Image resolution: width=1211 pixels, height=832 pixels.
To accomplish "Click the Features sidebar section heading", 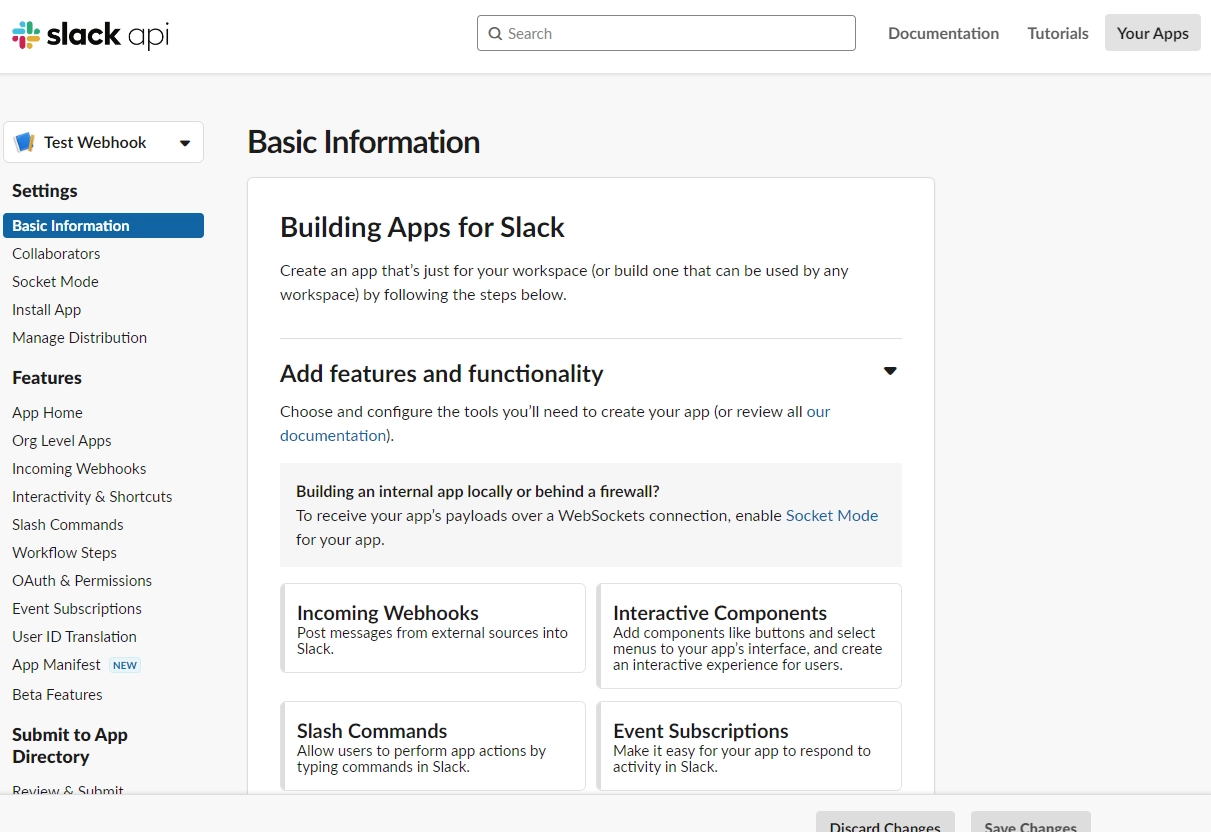I will click(x=47, y=378).
